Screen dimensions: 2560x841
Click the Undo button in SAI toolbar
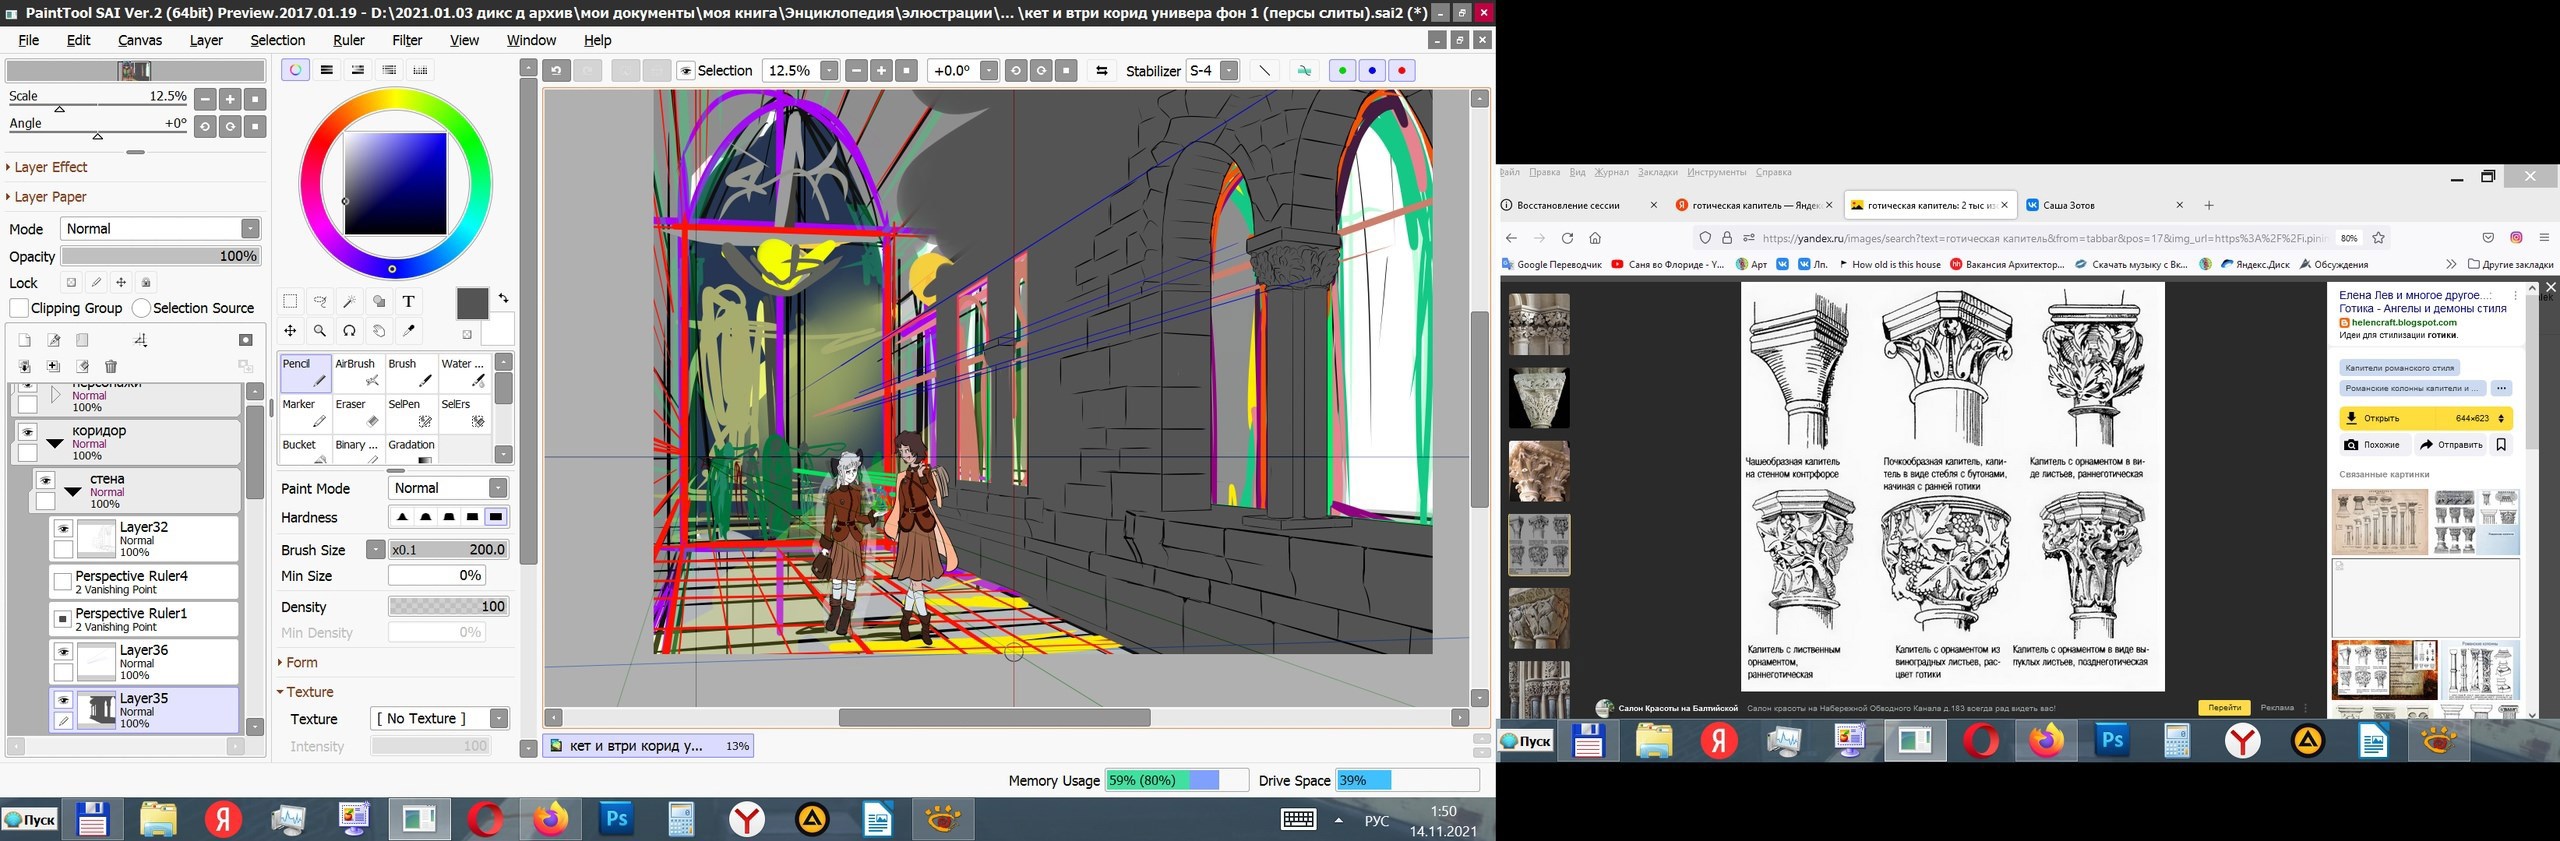[557, 71]
